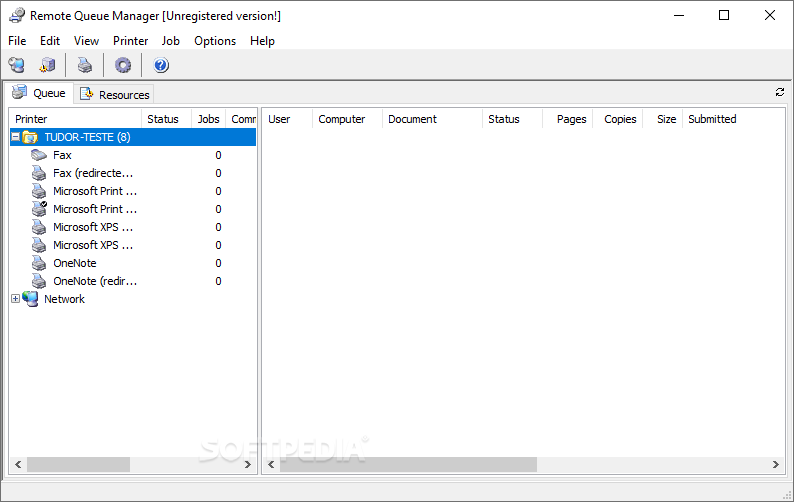The width and height of the screenshot is (794, 502).
Task: Click the job list Status column header
Action: pyautogui.click(x=512, y=119)
